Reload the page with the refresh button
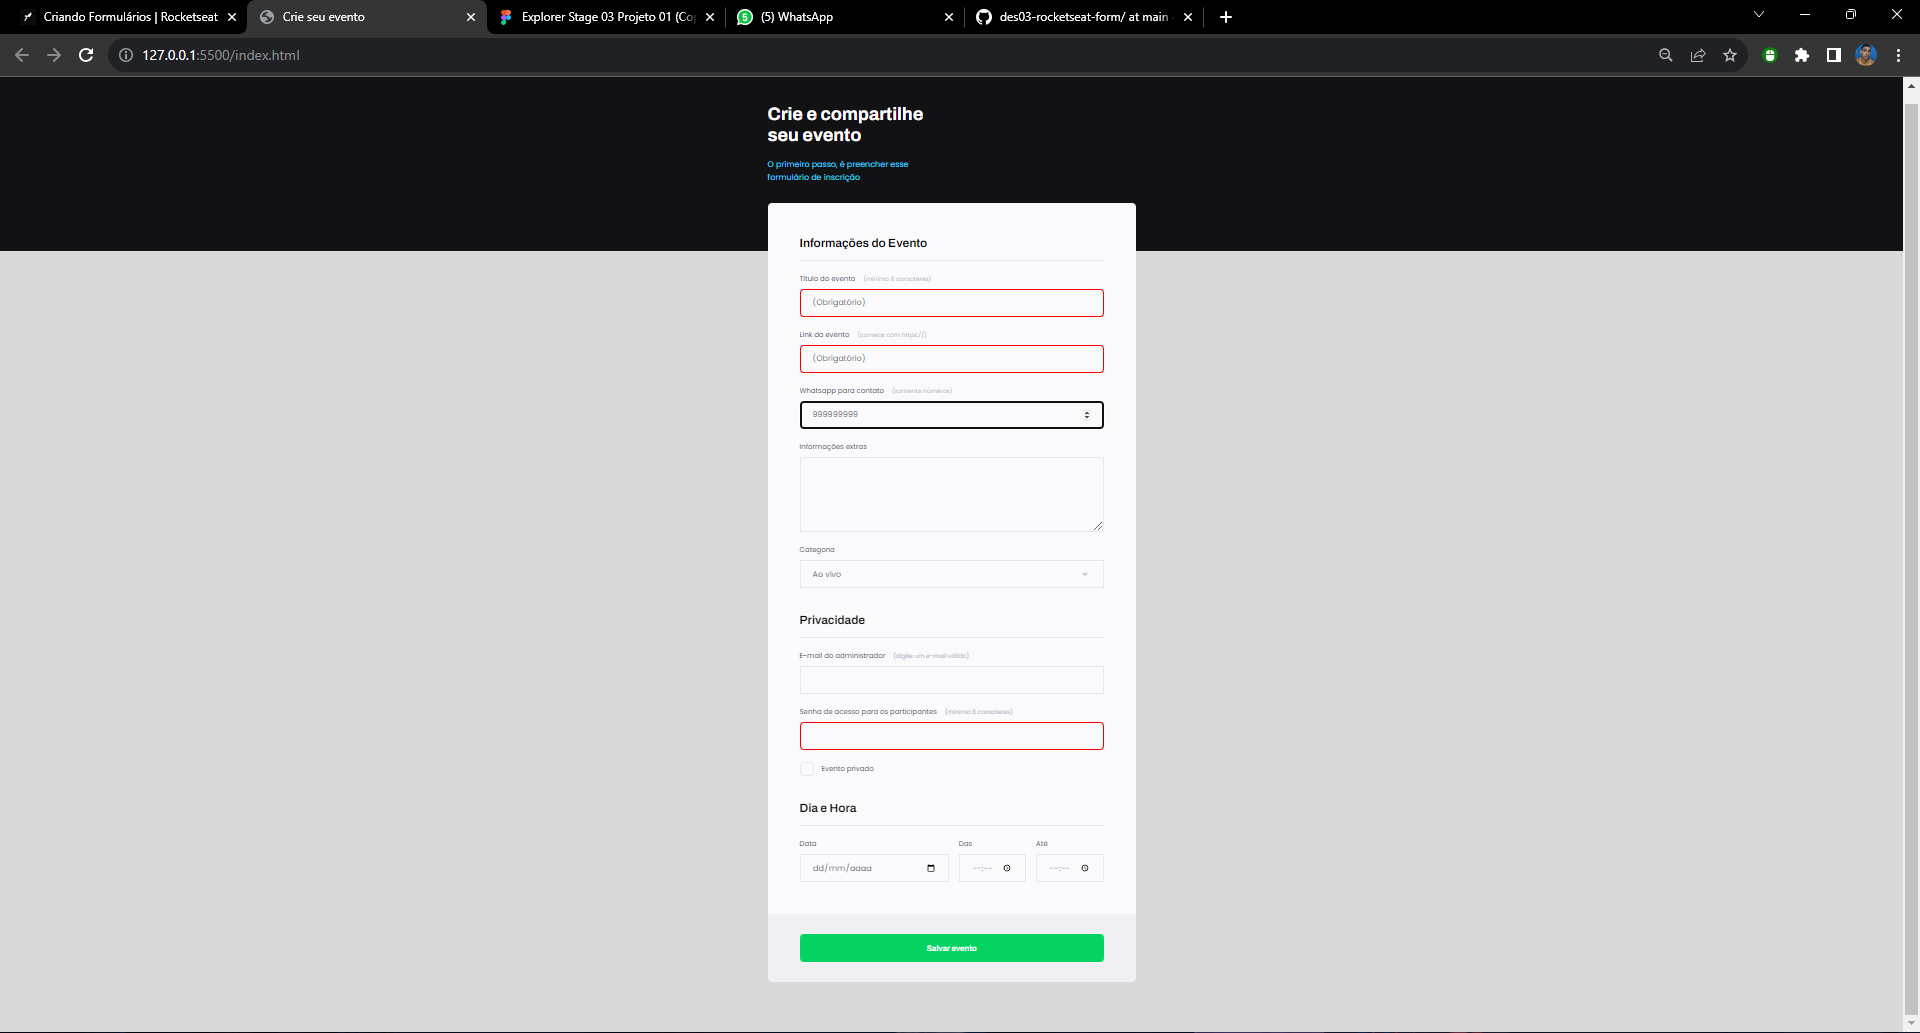1920x1033 pixels. coord(86,55)
